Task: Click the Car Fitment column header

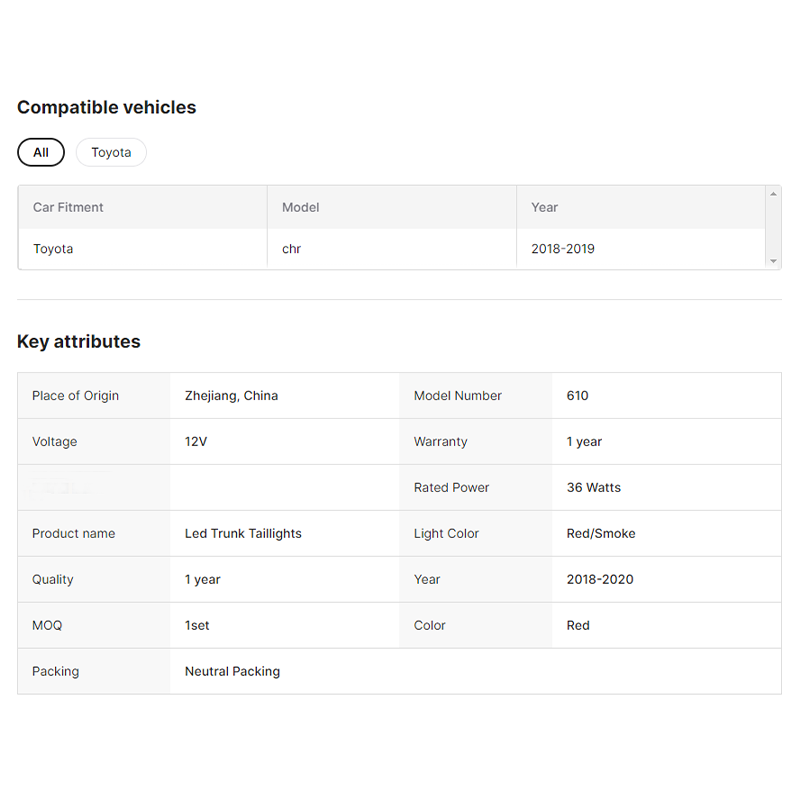Action: 143,207
